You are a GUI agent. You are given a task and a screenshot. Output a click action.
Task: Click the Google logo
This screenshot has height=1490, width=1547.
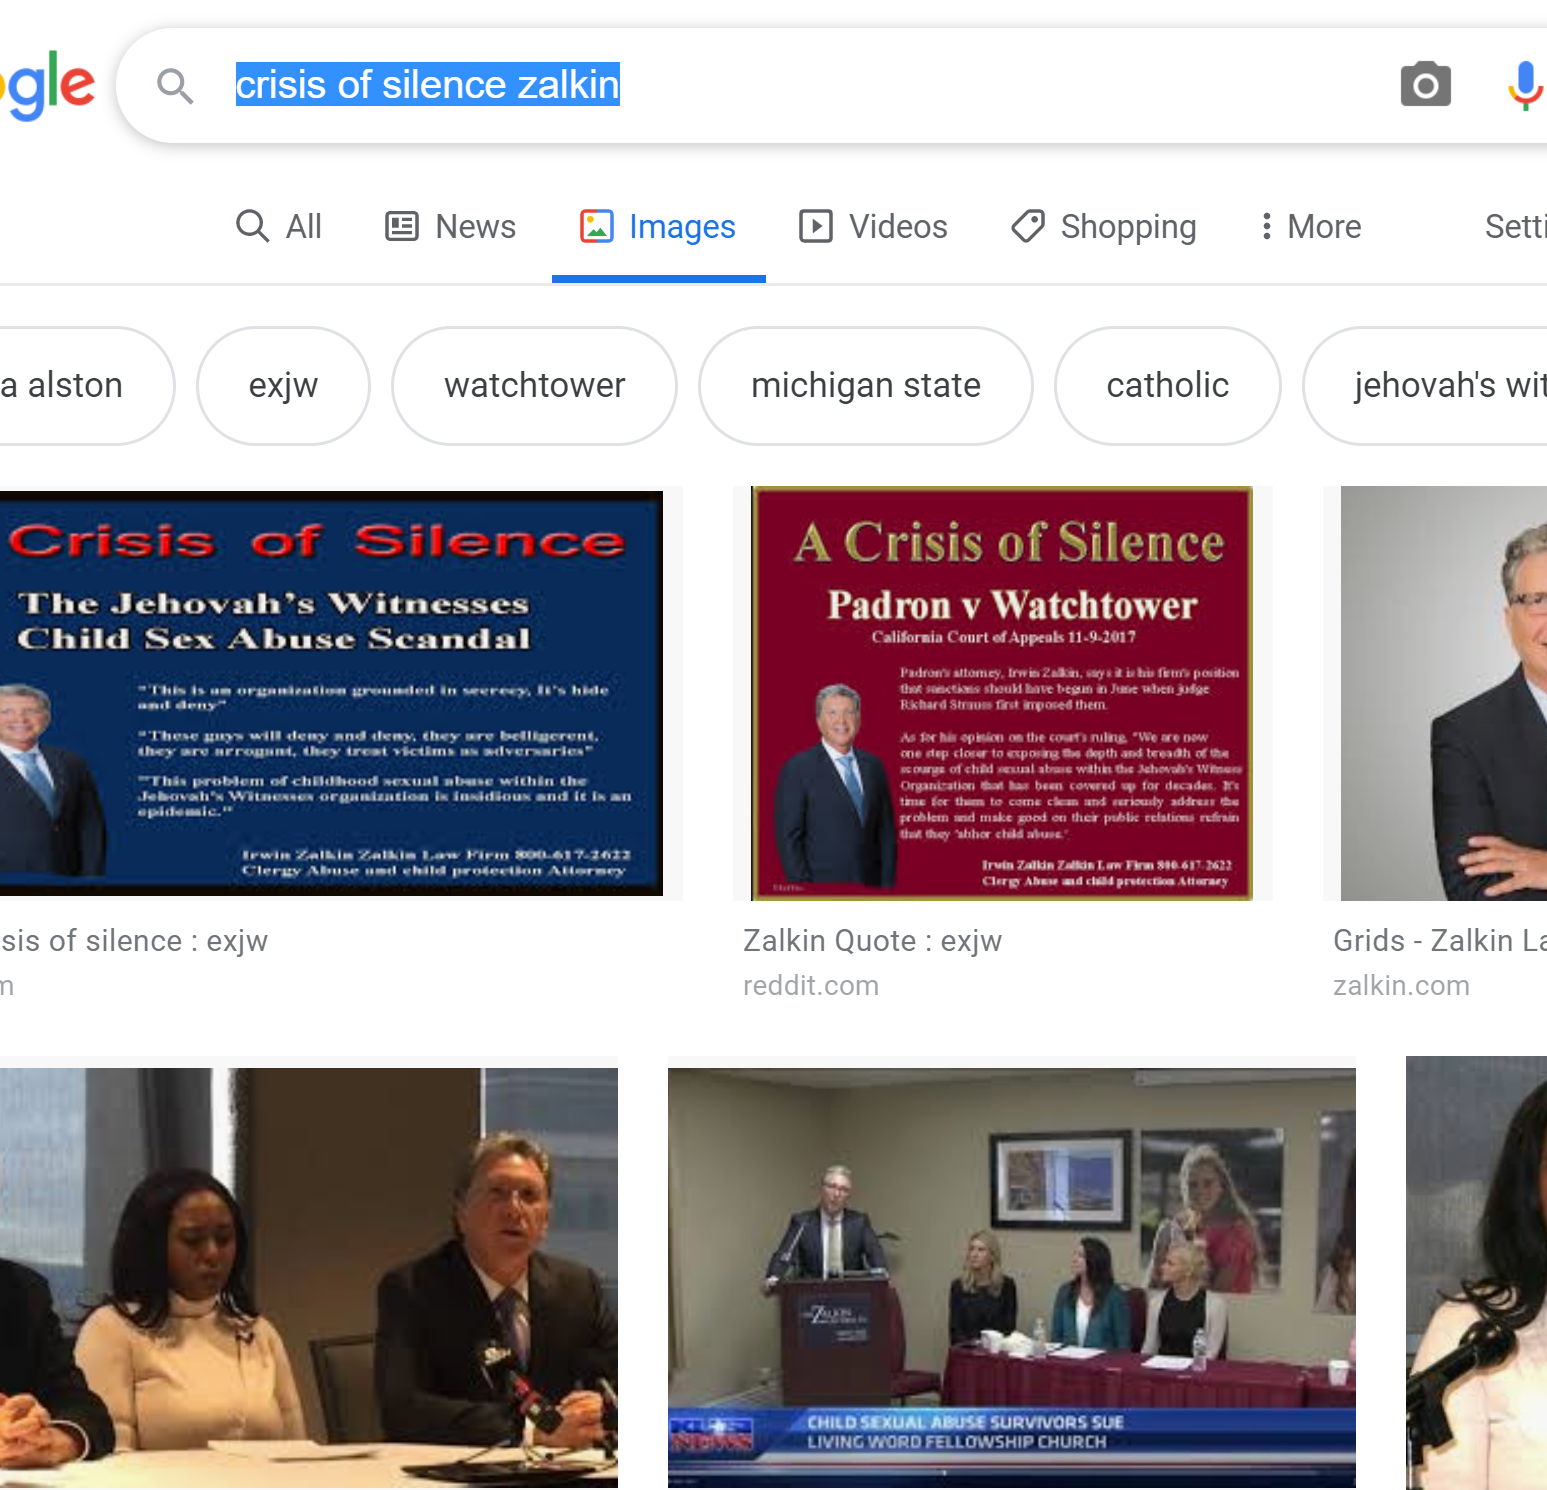(48, 86)
